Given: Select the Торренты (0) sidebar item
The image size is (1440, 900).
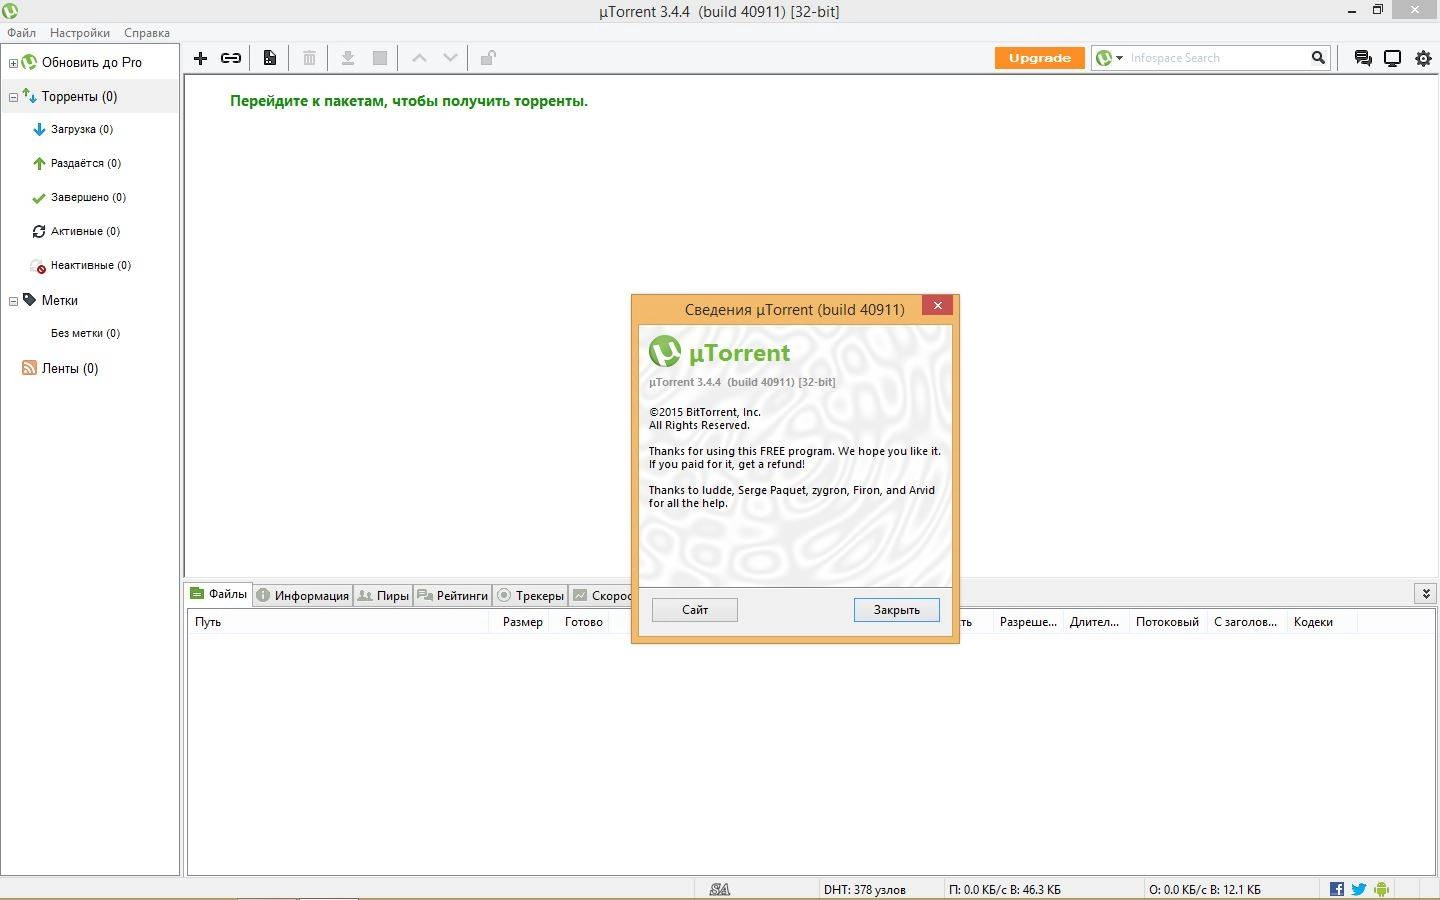Looking at the screenshot, I should click(79, 97).
